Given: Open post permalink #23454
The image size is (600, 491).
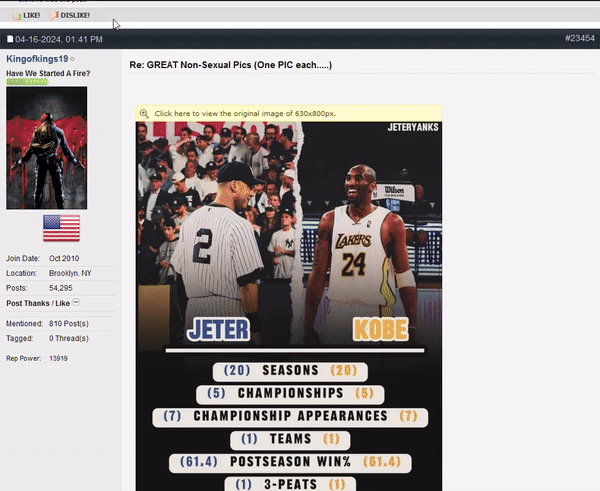Looking at the screenshot, I should [580, 38].
